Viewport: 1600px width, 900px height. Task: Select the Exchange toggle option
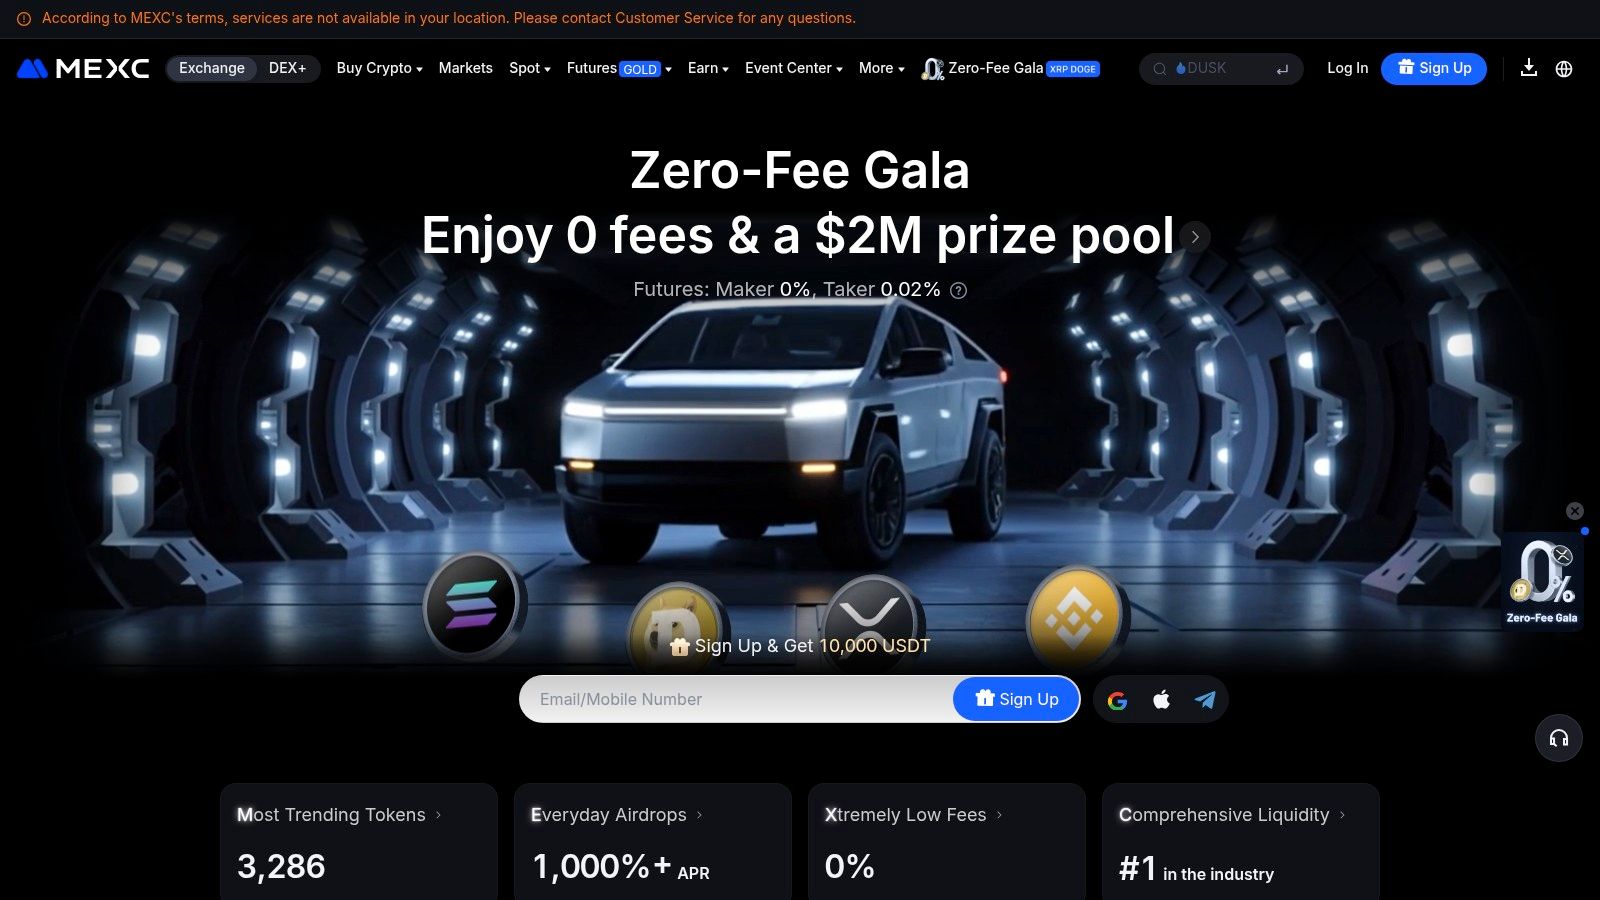point(212,68)
